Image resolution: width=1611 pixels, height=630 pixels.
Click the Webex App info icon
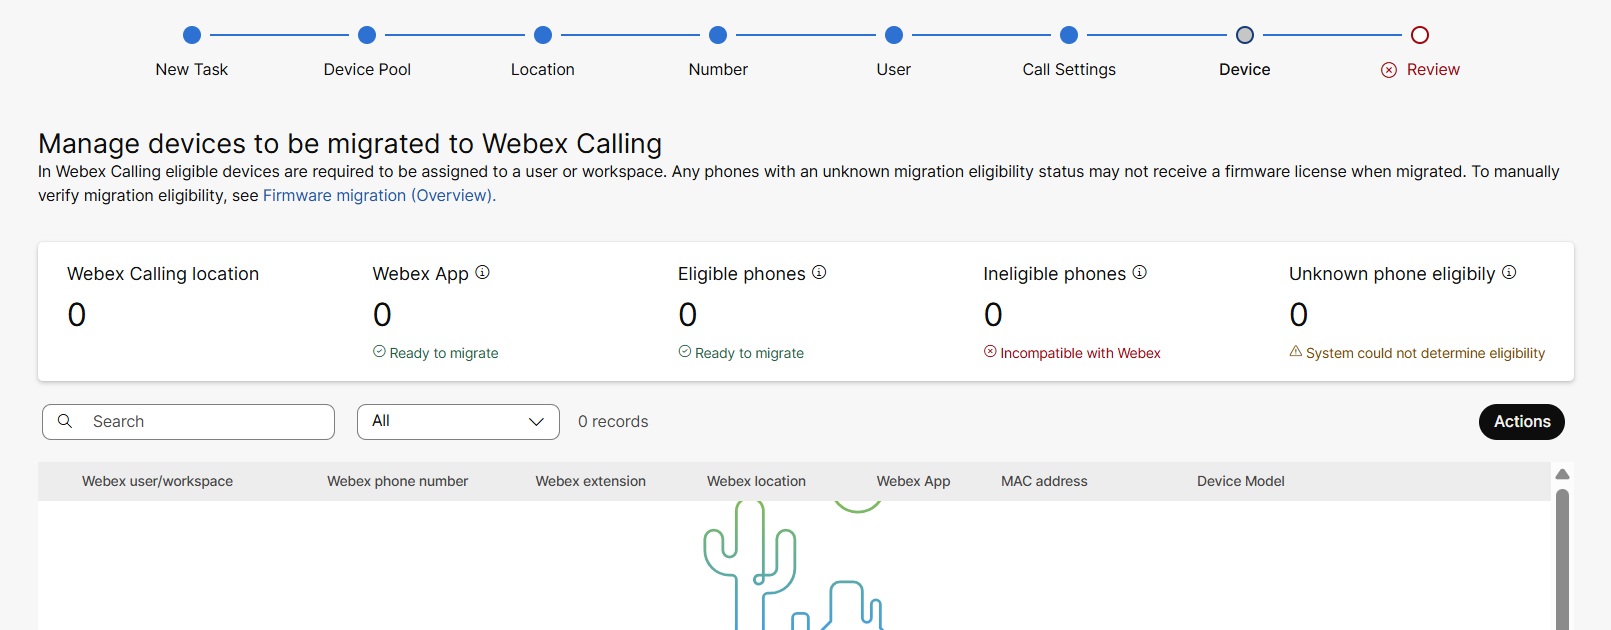pyautogui.click(x=482, y=272)
